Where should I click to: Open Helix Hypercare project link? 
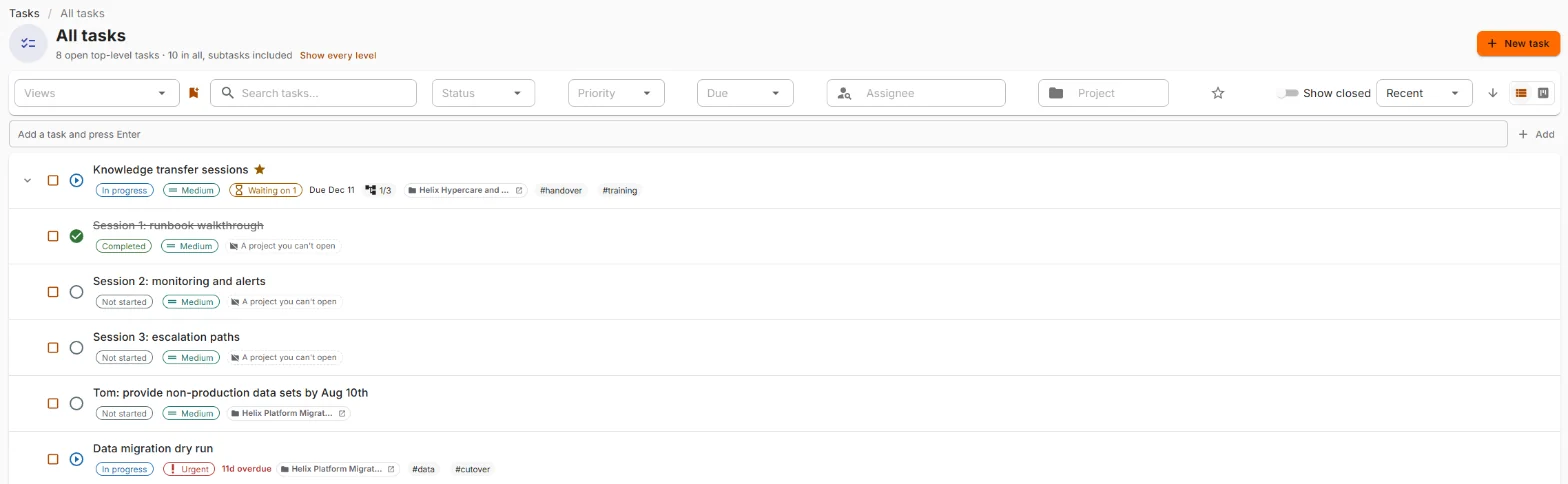pos(465,190)
